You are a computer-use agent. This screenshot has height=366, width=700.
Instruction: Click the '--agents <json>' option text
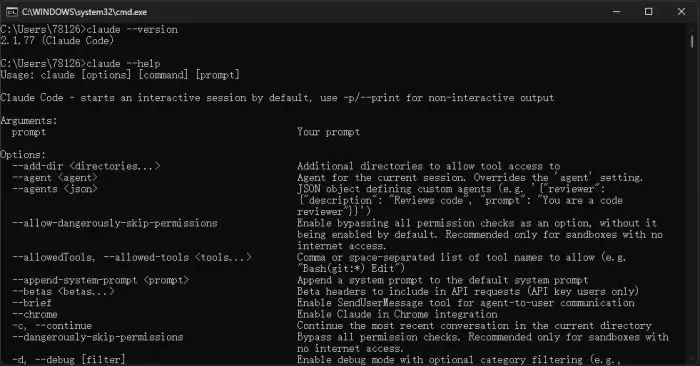click(54, 189)
